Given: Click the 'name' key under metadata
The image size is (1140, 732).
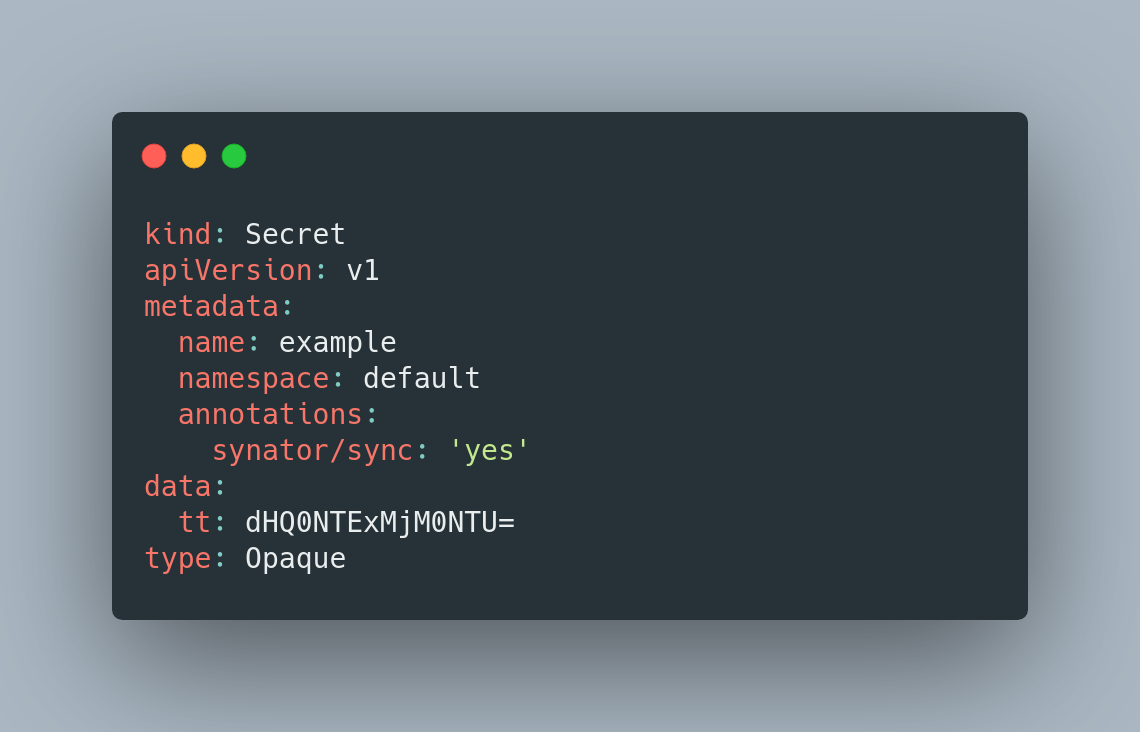Looking at the screenshot, I should 212,342.
